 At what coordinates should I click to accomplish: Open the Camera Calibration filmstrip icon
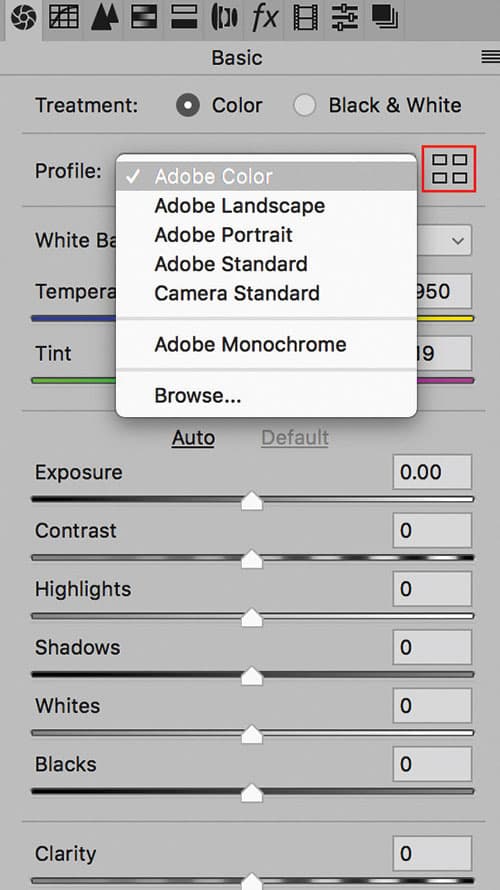click(x=306, y=18)
